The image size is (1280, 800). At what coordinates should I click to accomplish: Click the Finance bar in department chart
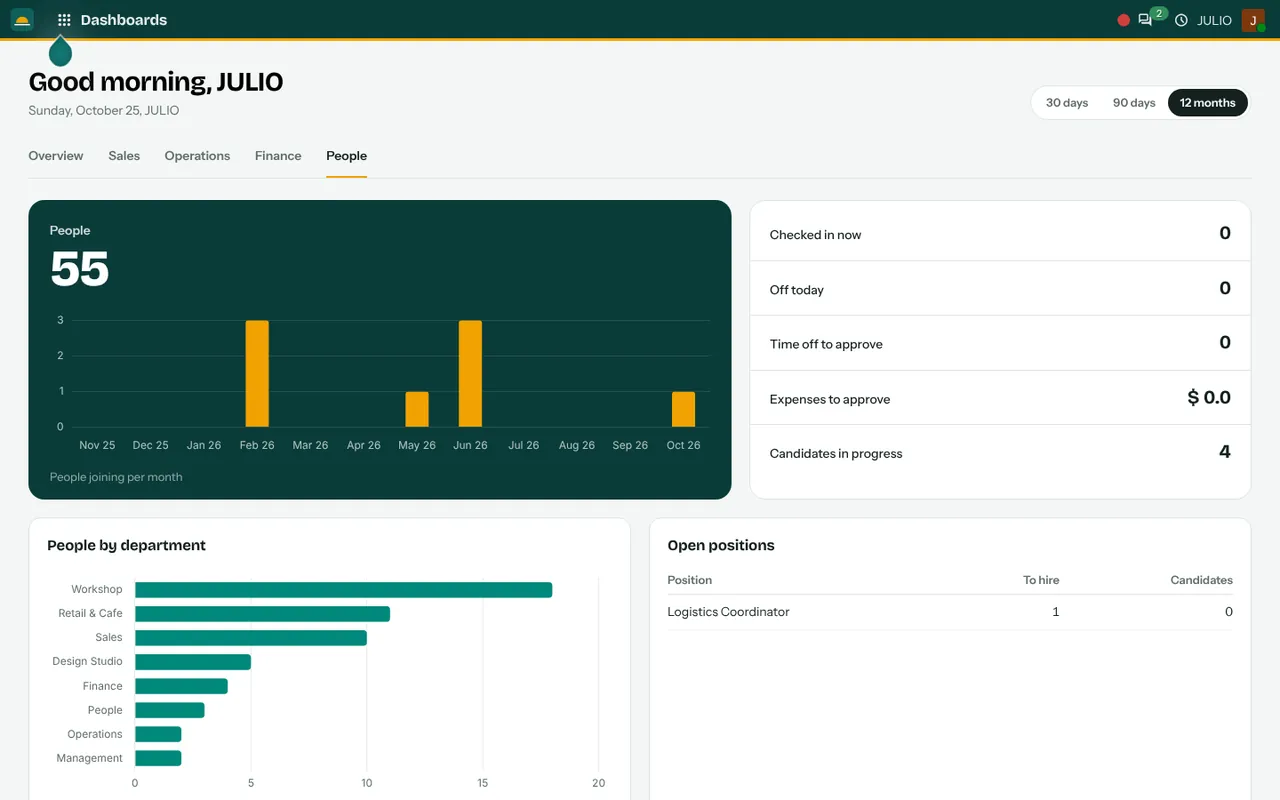tap(181, 686)
